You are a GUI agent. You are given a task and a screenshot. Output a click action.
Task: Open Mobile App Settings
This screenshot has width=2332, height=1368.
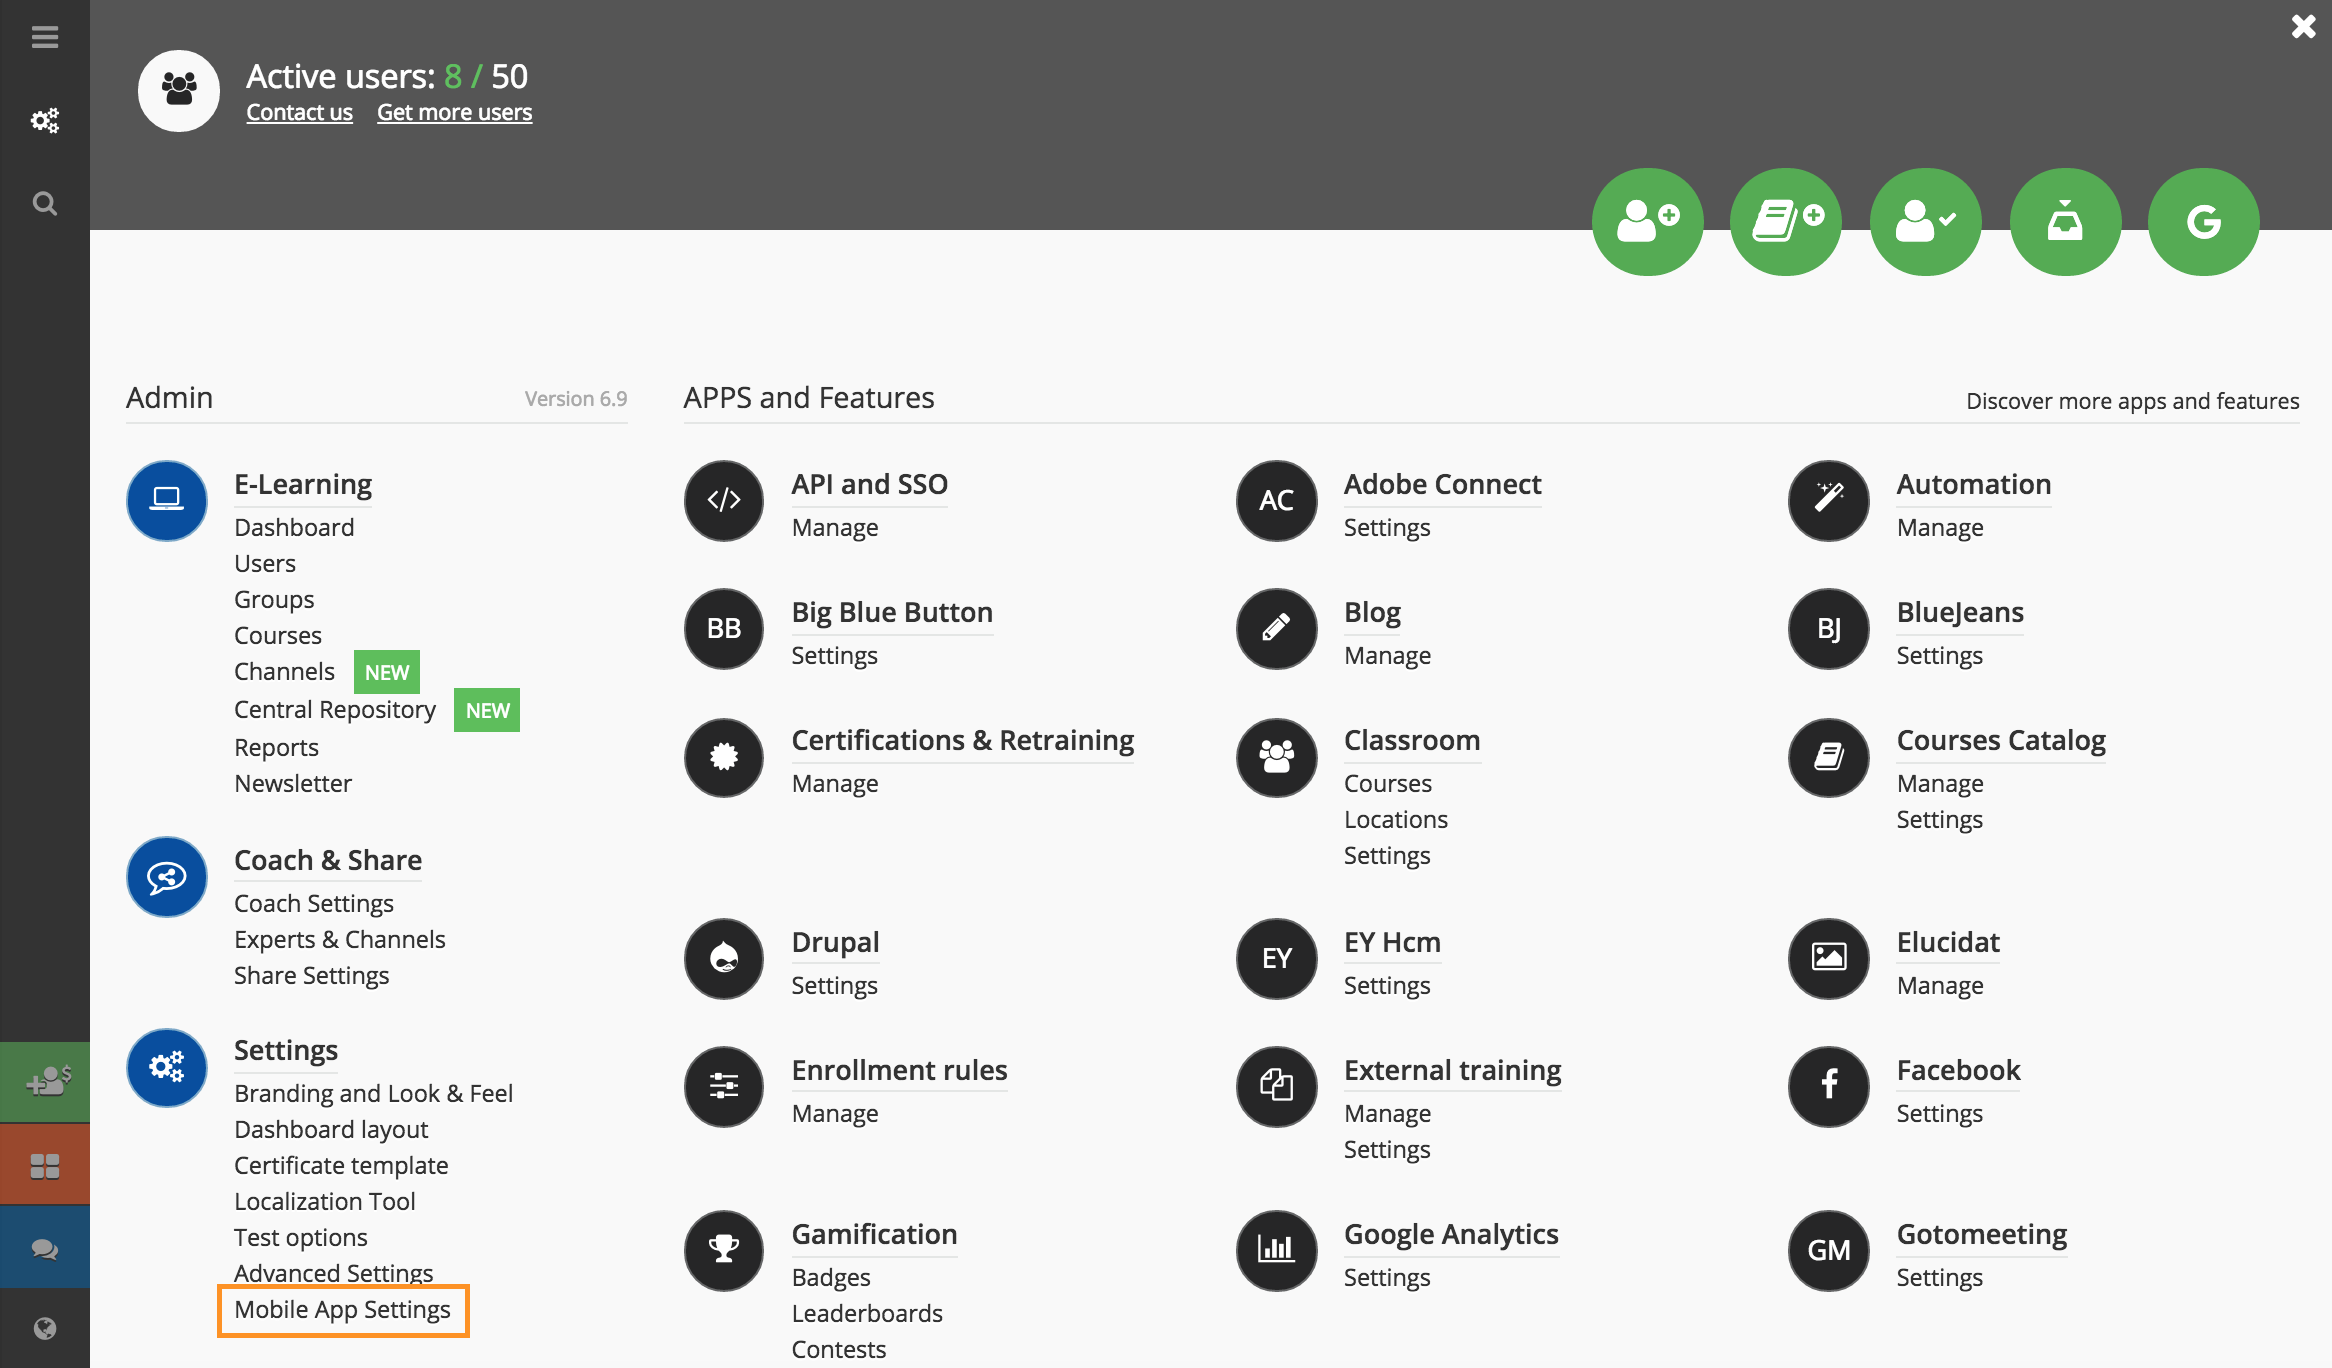pyautogui.click(x=342, y=1310)
